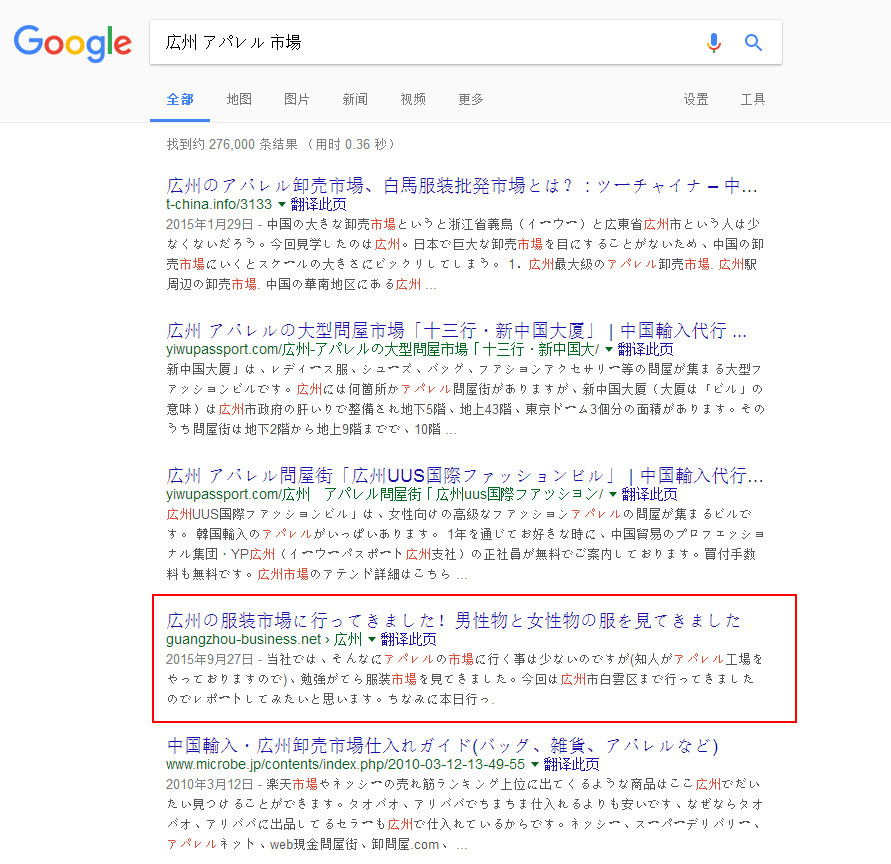The width and height of the screenshot is (891, 864).
Task: Select the 全部 tab
Action: 180,99
